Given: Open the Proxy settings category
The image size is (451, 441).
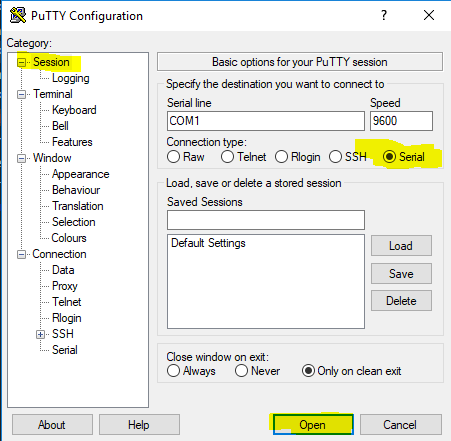Looking at the screenshot, I should point(65,286).
